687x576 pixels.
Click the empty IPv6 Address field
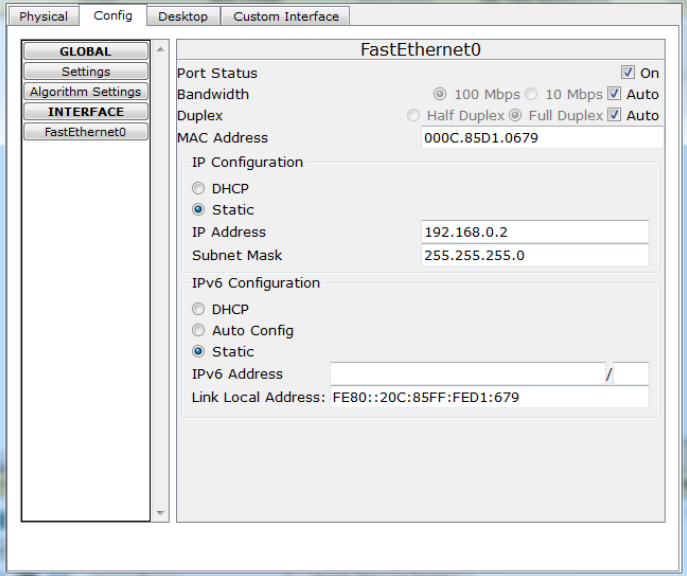pos(468,374)
